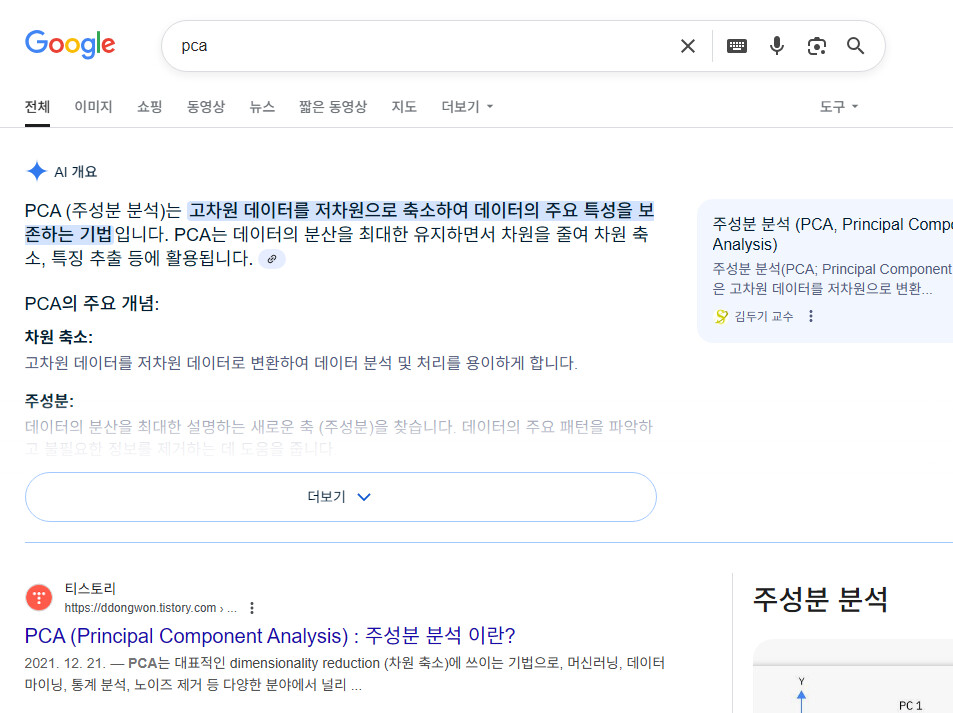Open three-dot menu beside ddongwon.tistory.com URL
The height and width of the screenshot is (713, 953).
click(252, 608)
